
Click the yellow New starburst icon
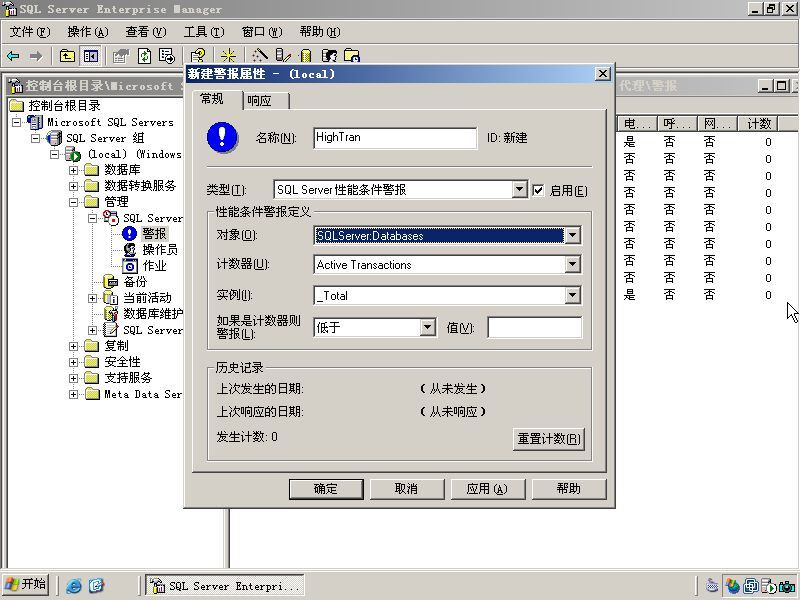[228, 56]
